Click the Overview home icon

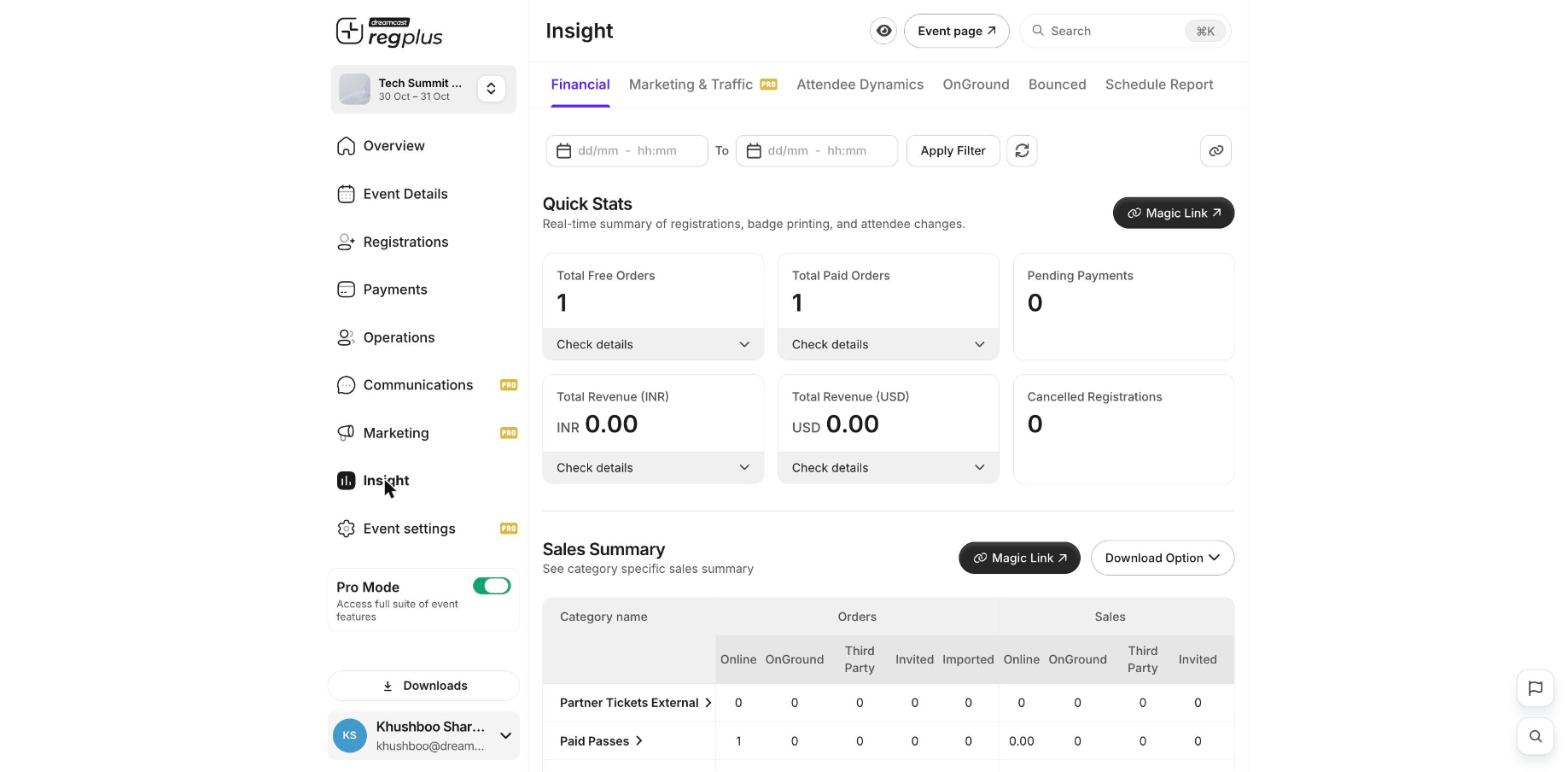click(x=346, y=146)
